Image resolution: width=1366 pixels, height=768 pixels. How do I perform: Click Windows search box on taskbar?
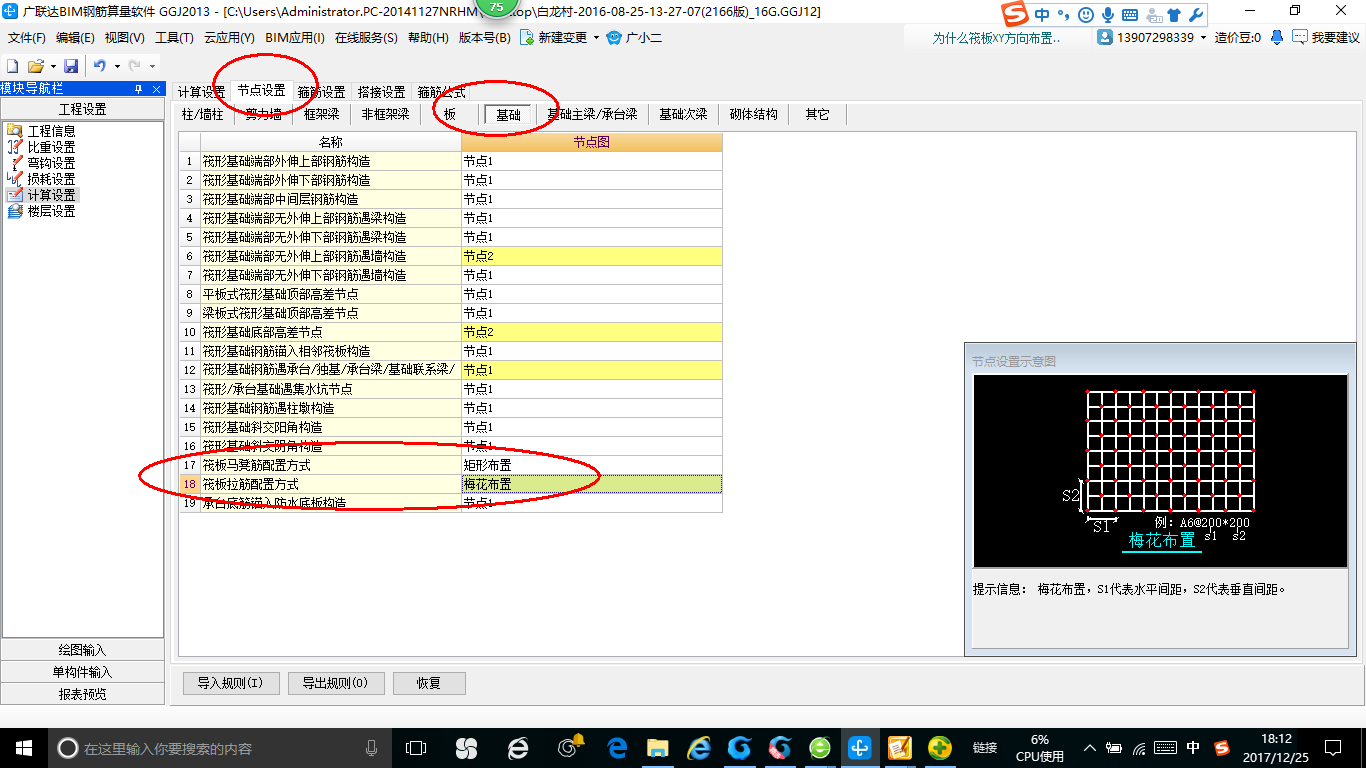(220, 748)
